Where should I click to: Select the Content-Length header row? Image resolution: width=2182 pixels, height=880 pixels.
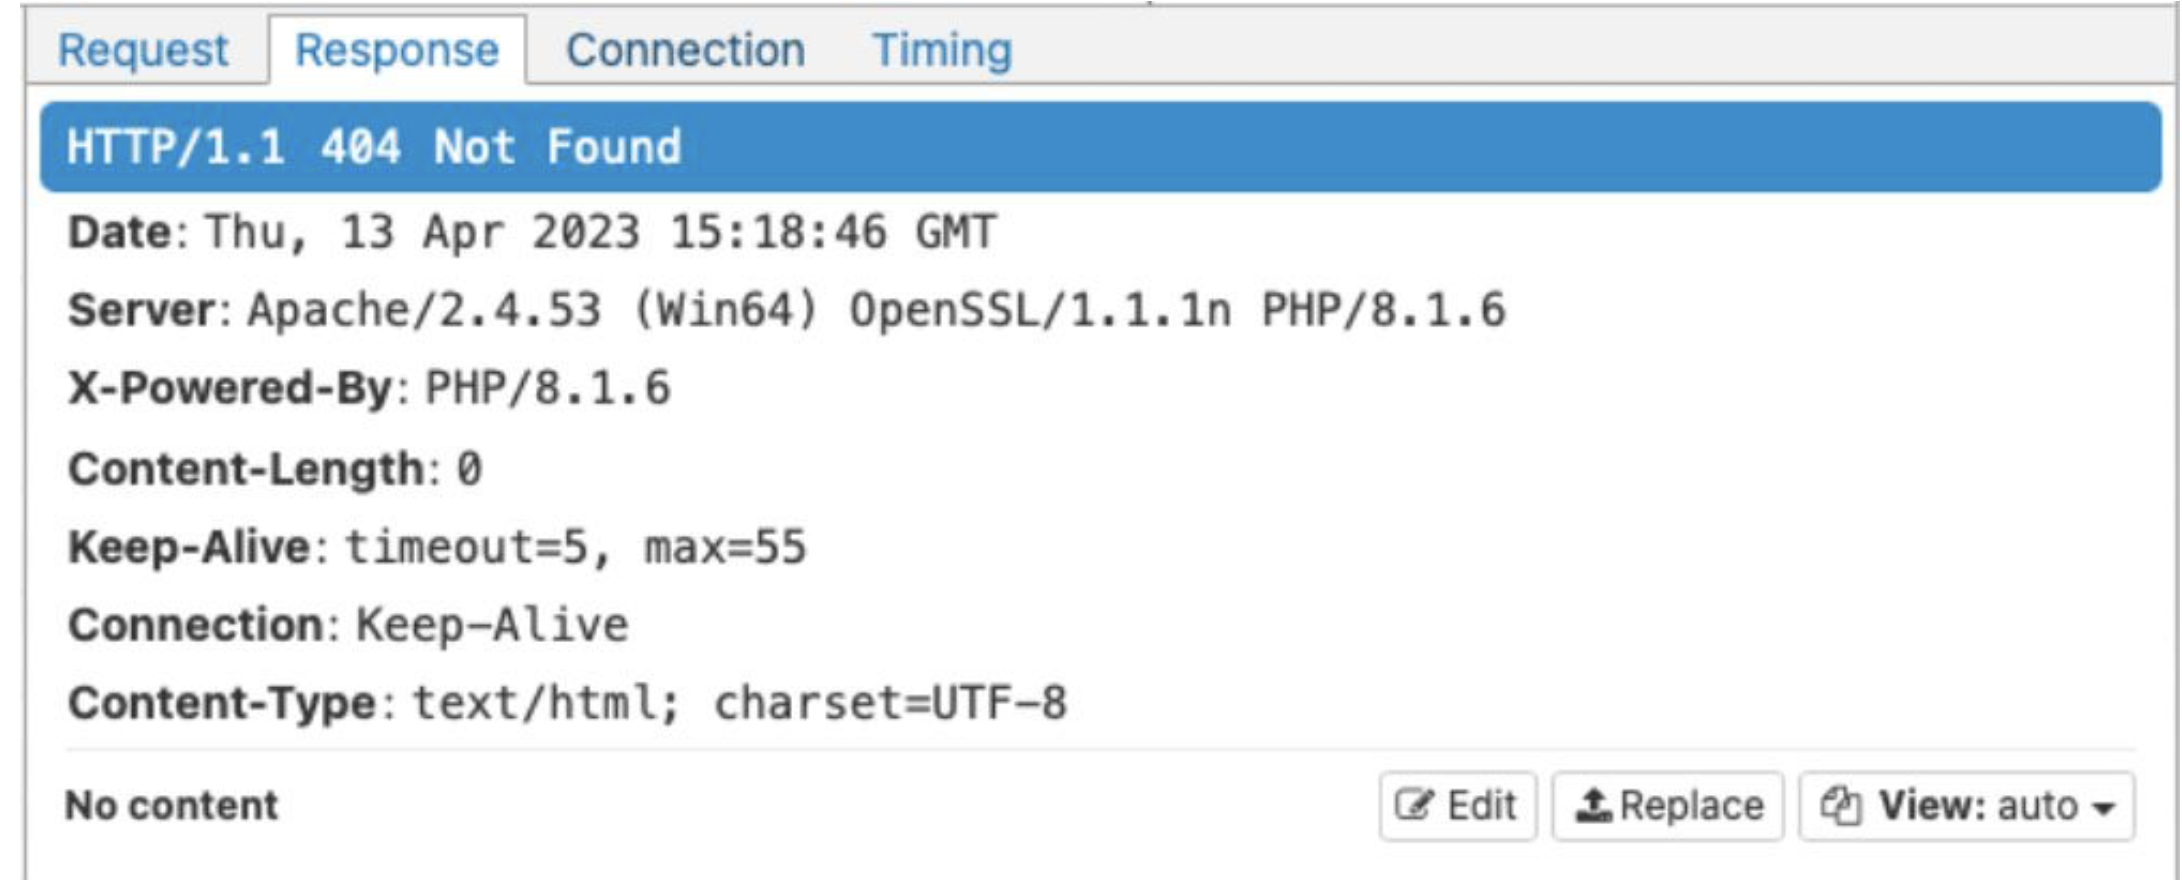275,469
